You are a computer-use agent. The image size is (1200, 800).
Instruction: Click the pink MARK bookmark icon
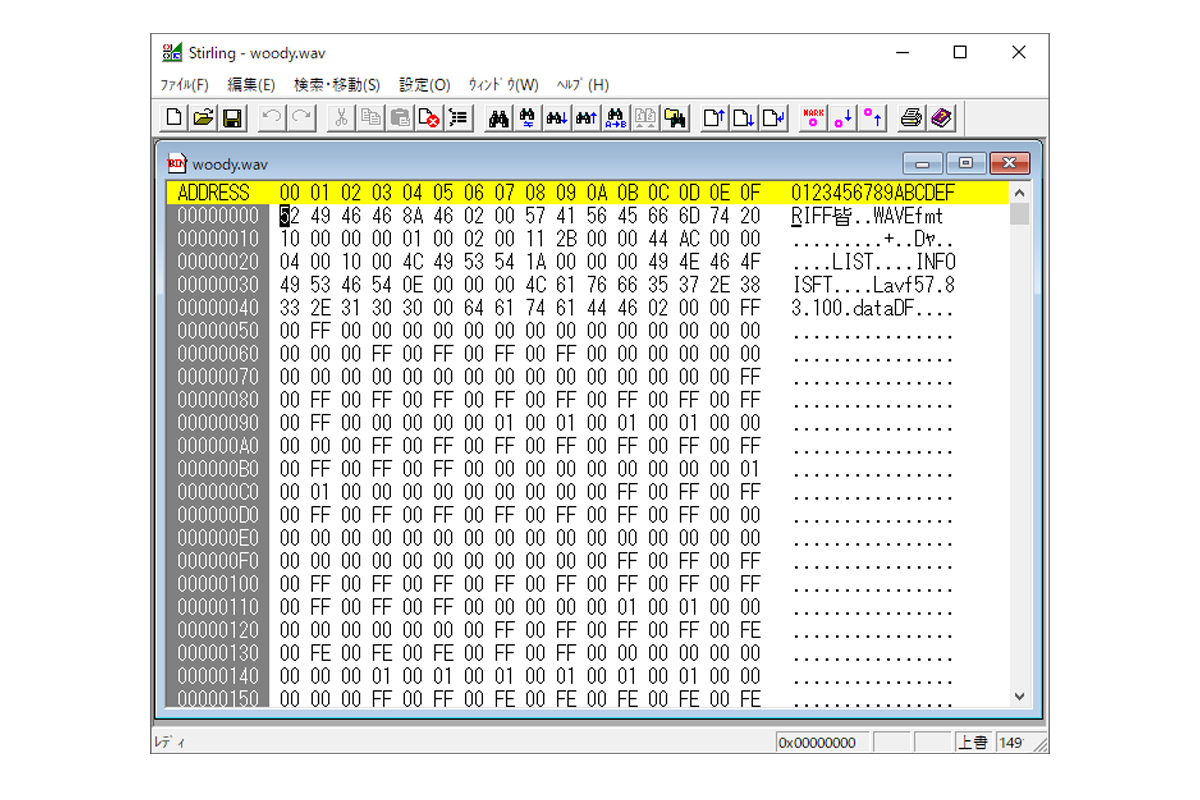[813, 118]
